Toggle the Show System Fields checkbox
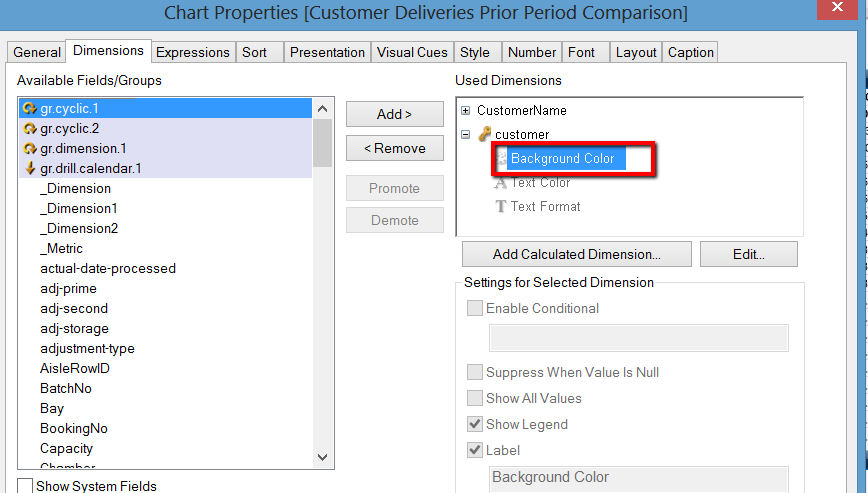The width and height of the screenshot is (868, 493). coord(25,486)
